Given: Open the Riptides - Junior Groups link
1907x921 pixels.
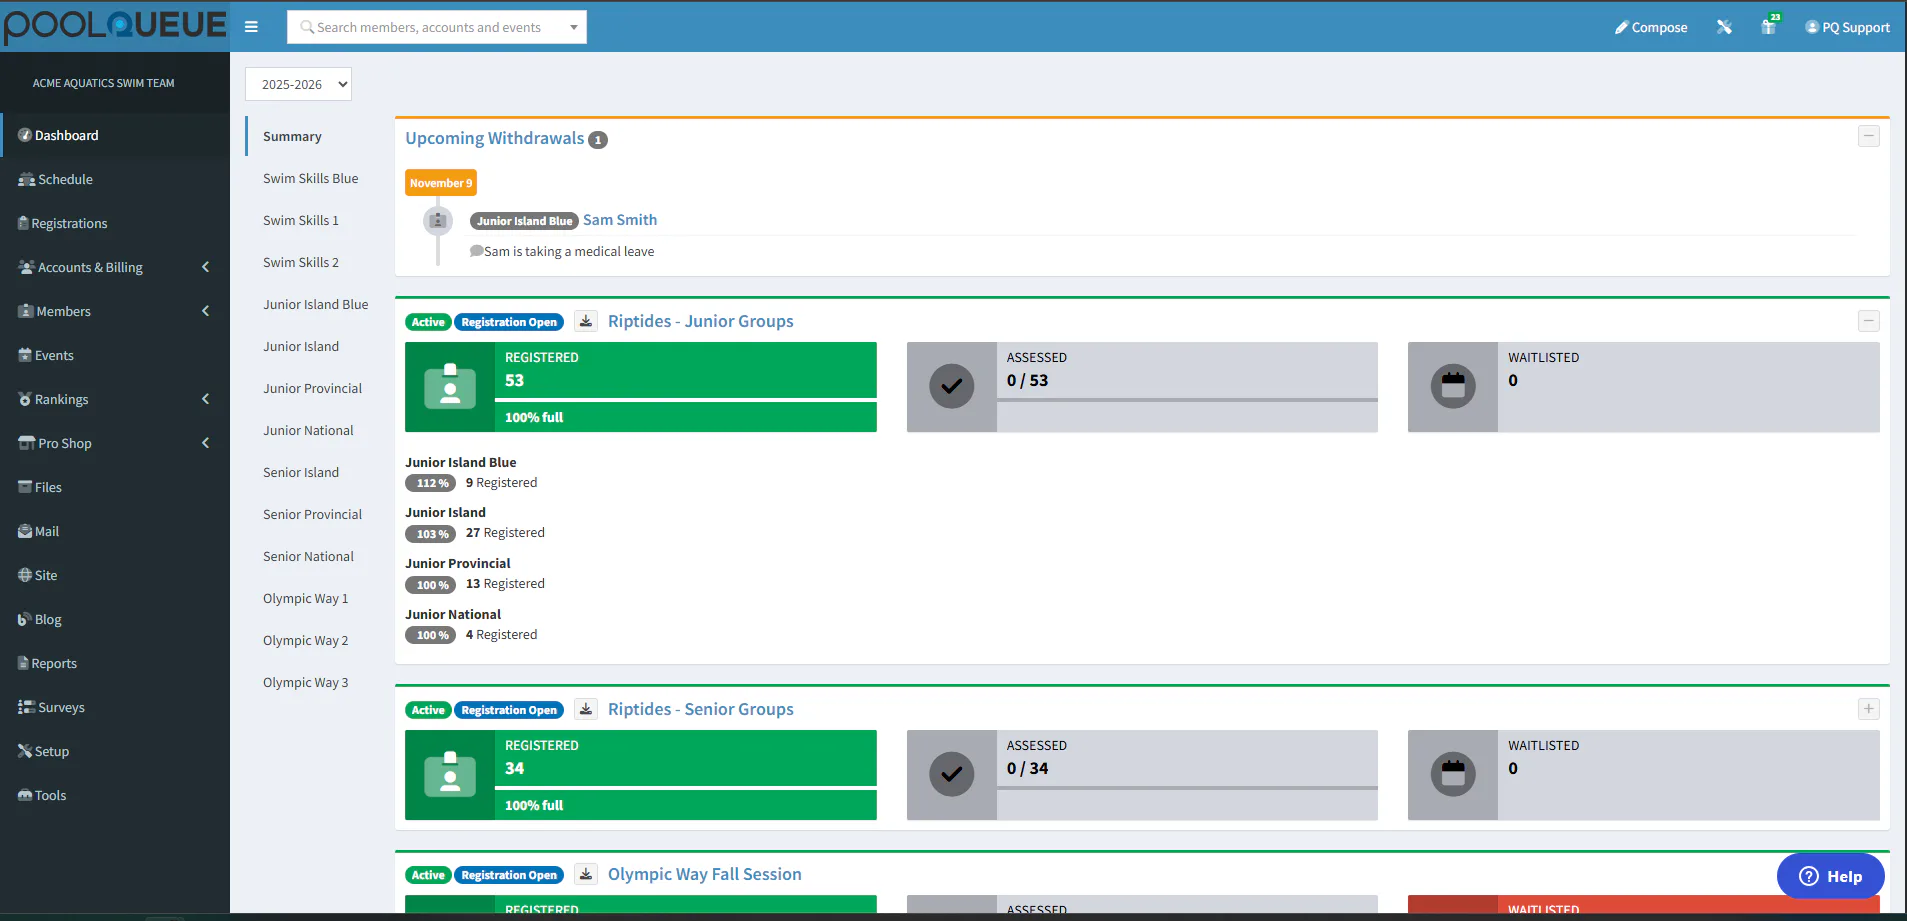Looking at the screenshot, I should 700,321.
